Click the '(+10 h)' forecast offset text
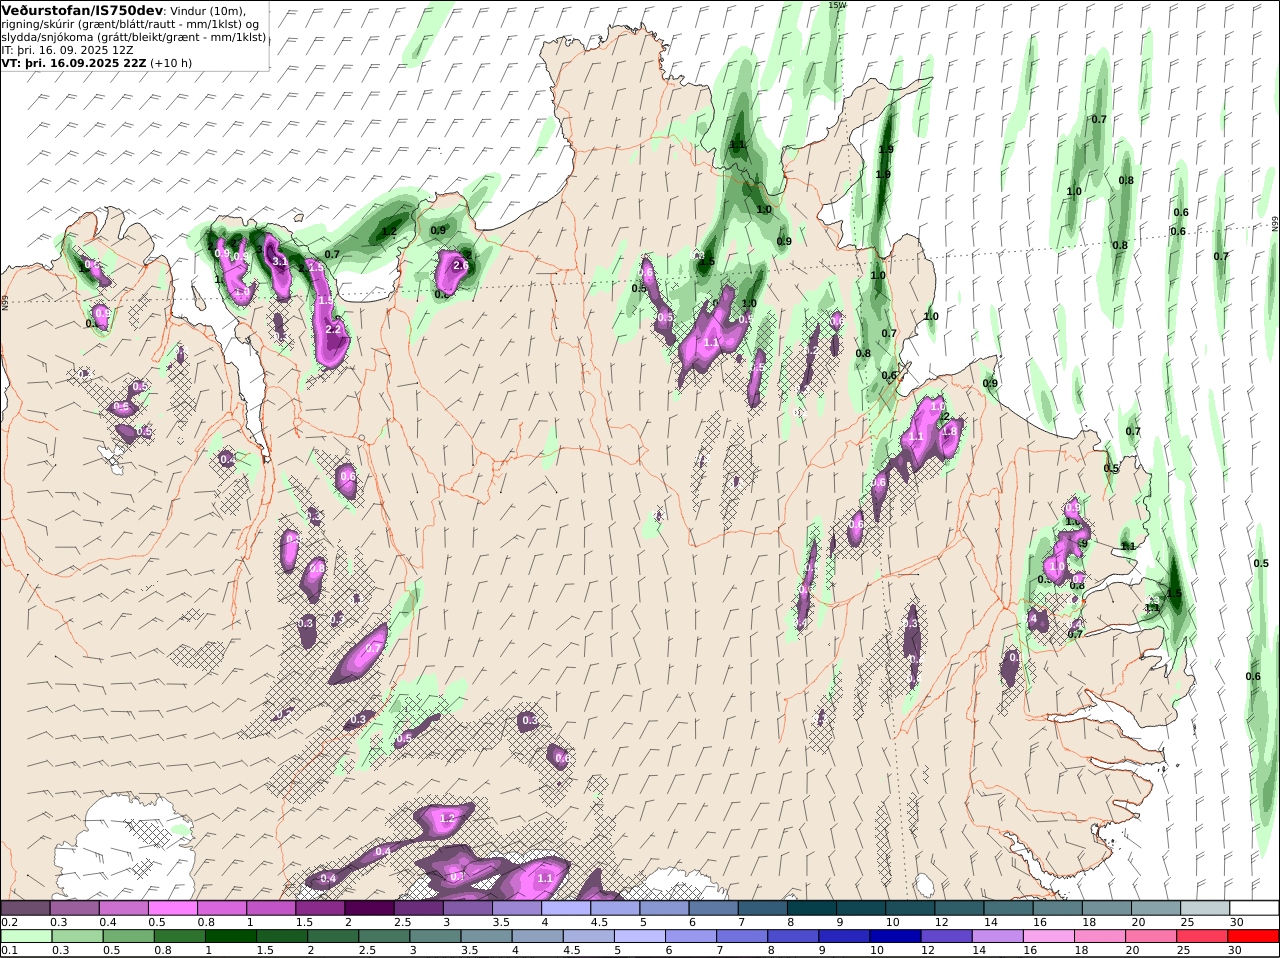1280x958 pixels. coord(171,62)
